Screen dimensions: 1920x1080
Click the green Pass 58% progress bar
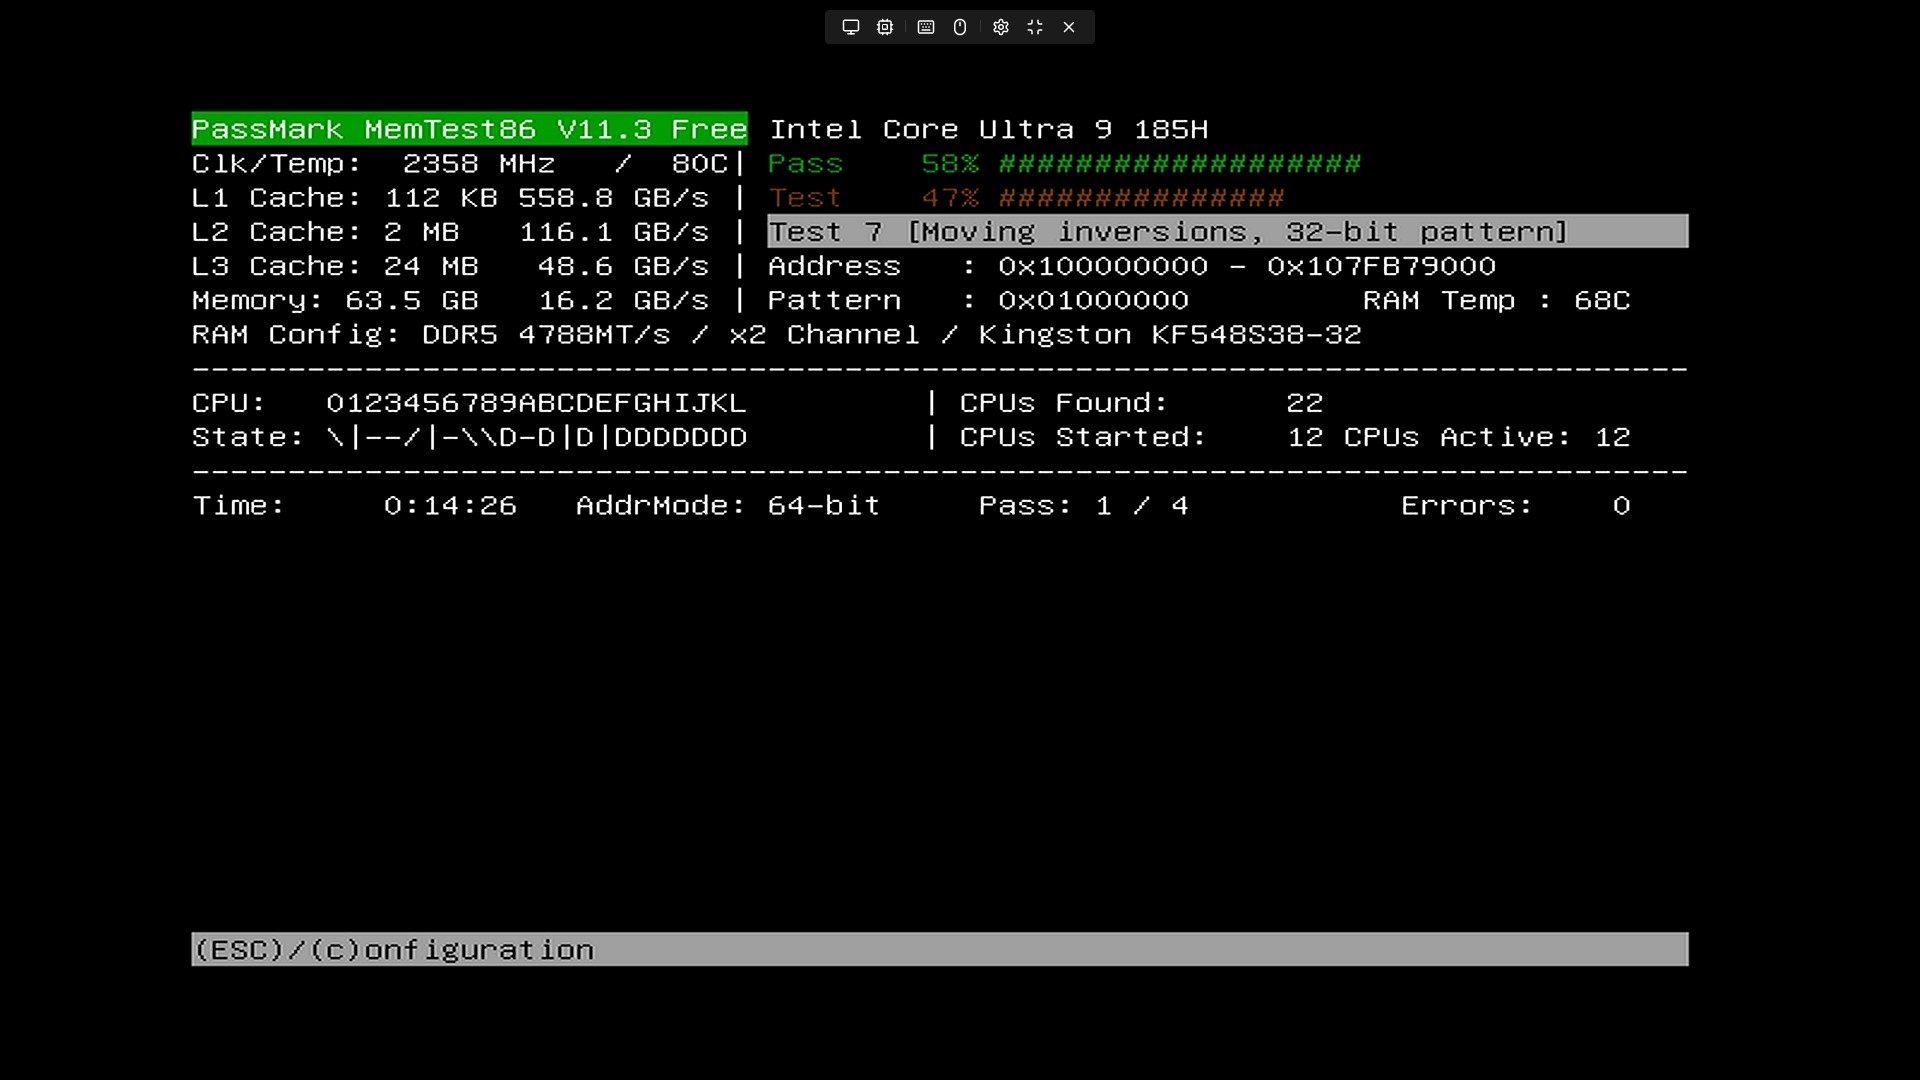point(1179,164)
